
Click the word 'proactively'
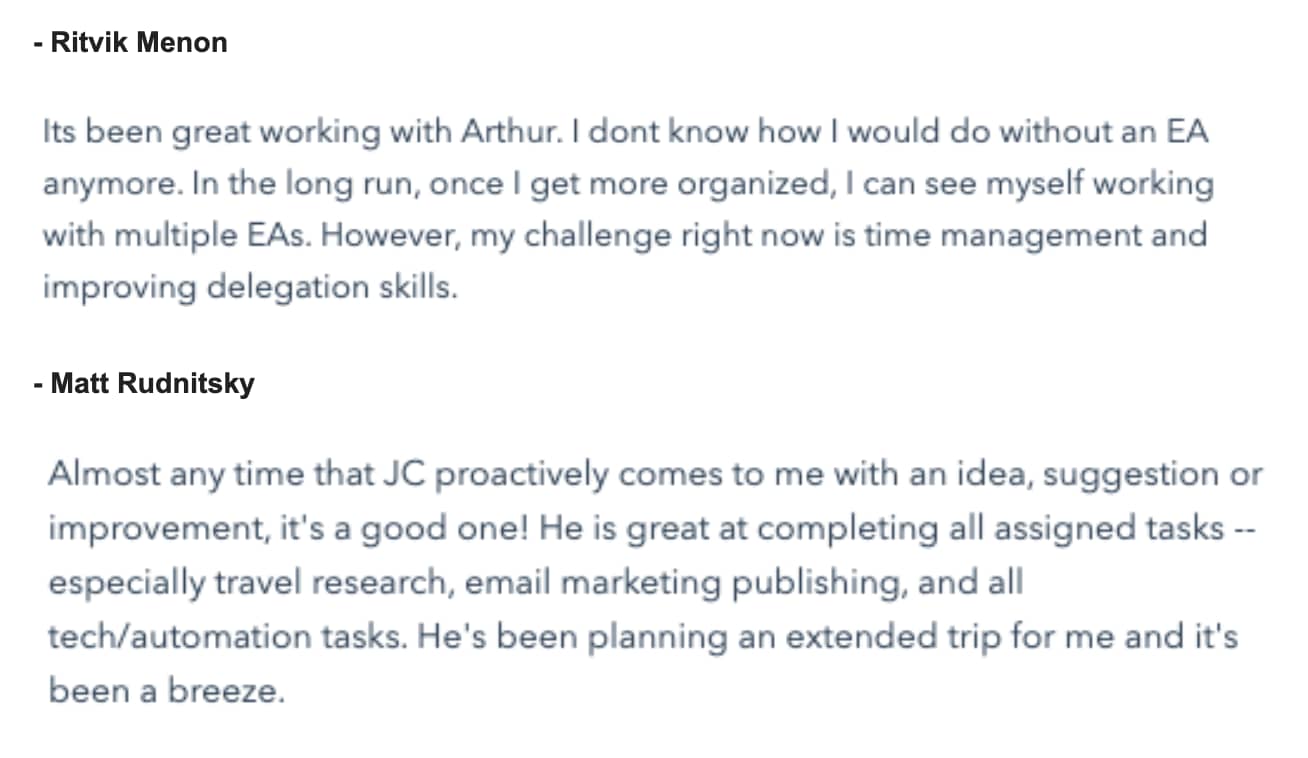(x=522, y=475)
